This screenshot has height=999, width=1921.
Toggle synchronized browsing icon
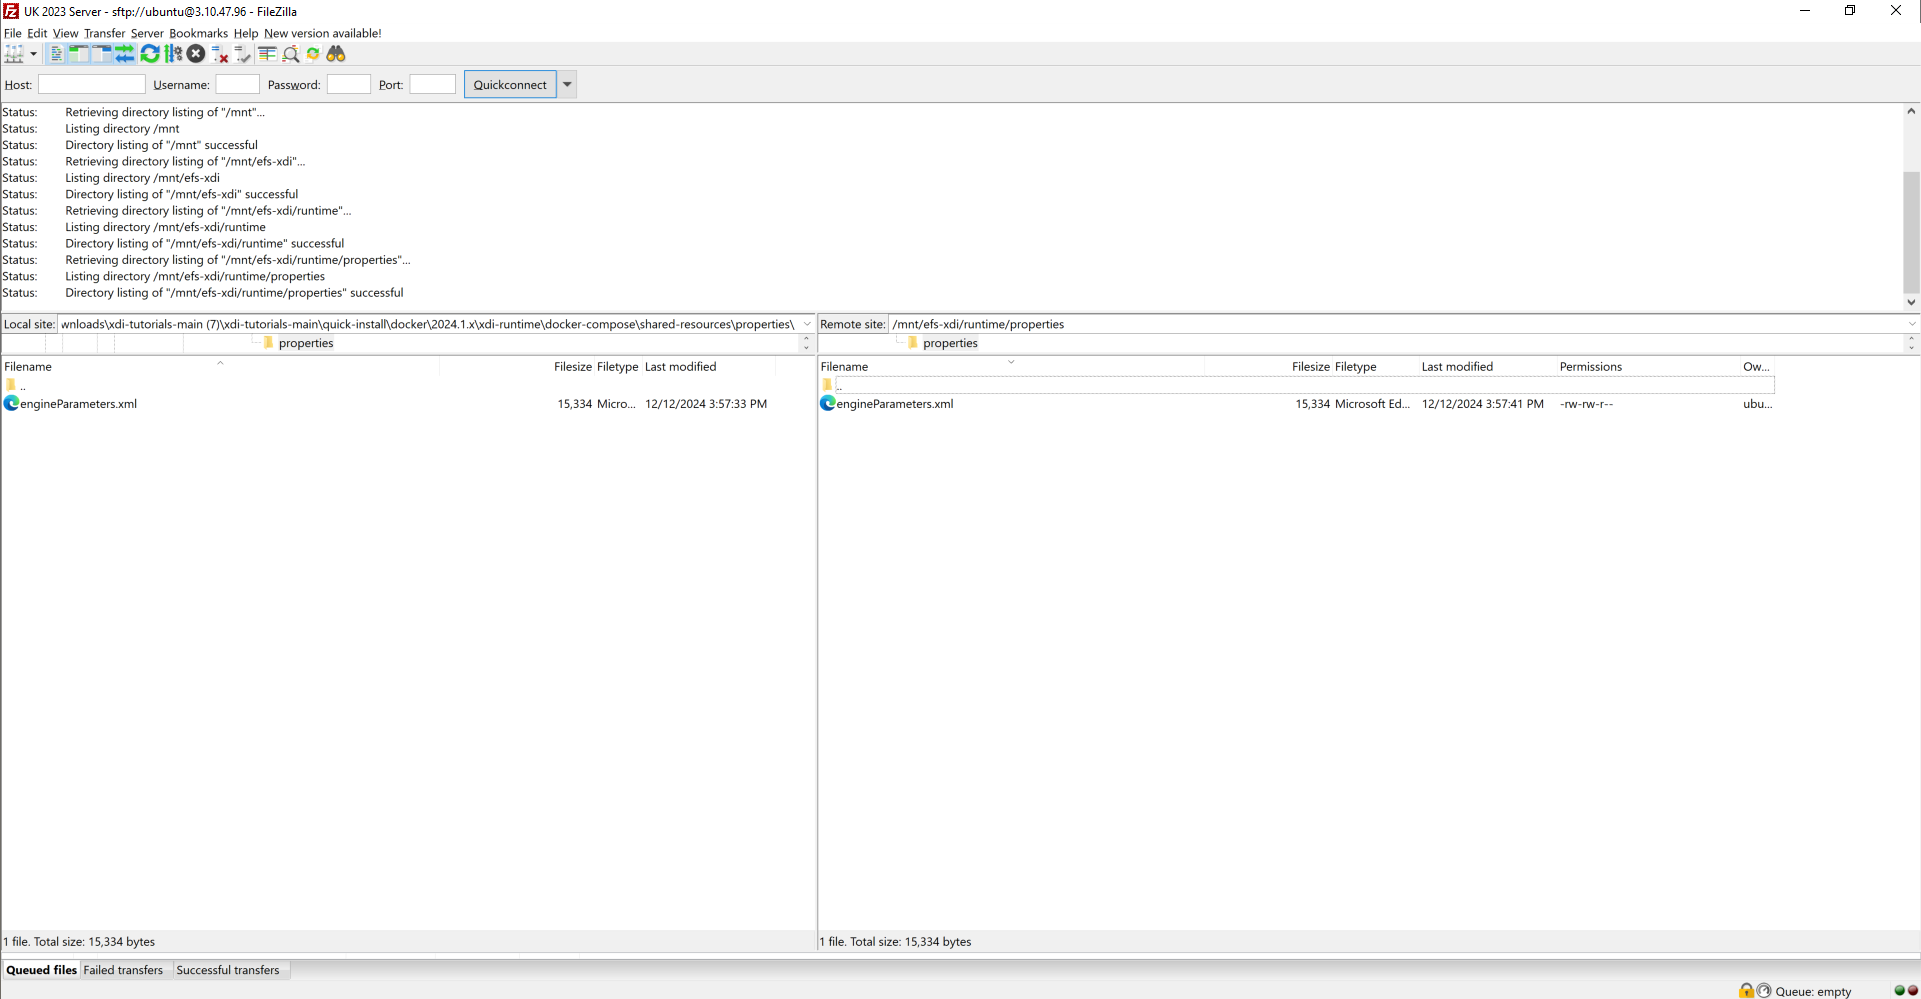(313, 54)
